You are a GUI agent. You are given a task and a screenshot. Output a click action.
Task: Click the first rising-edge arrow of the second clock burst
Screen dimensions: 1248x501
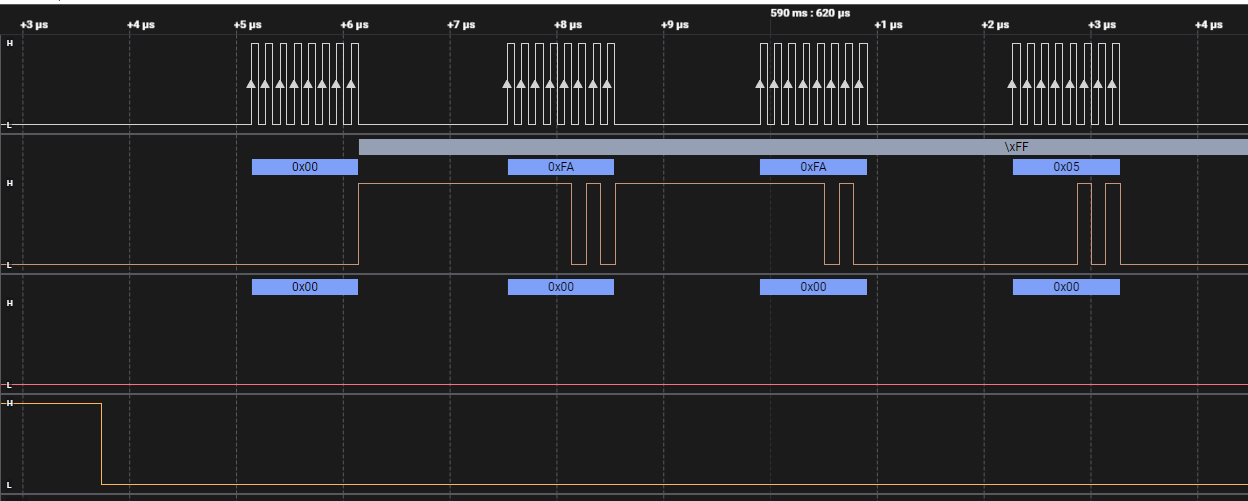507,84
